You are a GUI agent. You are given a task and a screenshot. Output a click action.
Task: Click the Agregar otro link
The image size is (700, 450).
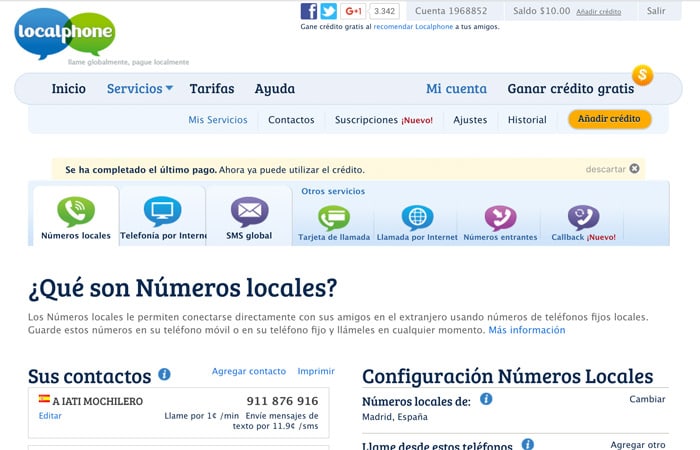pyautogui.click(x=638, y=445)
